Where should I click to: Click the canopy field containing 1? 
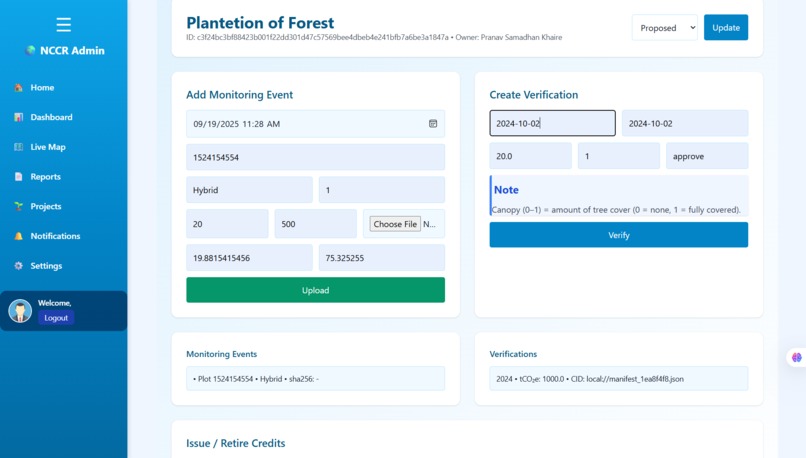(x=618, y=156)
